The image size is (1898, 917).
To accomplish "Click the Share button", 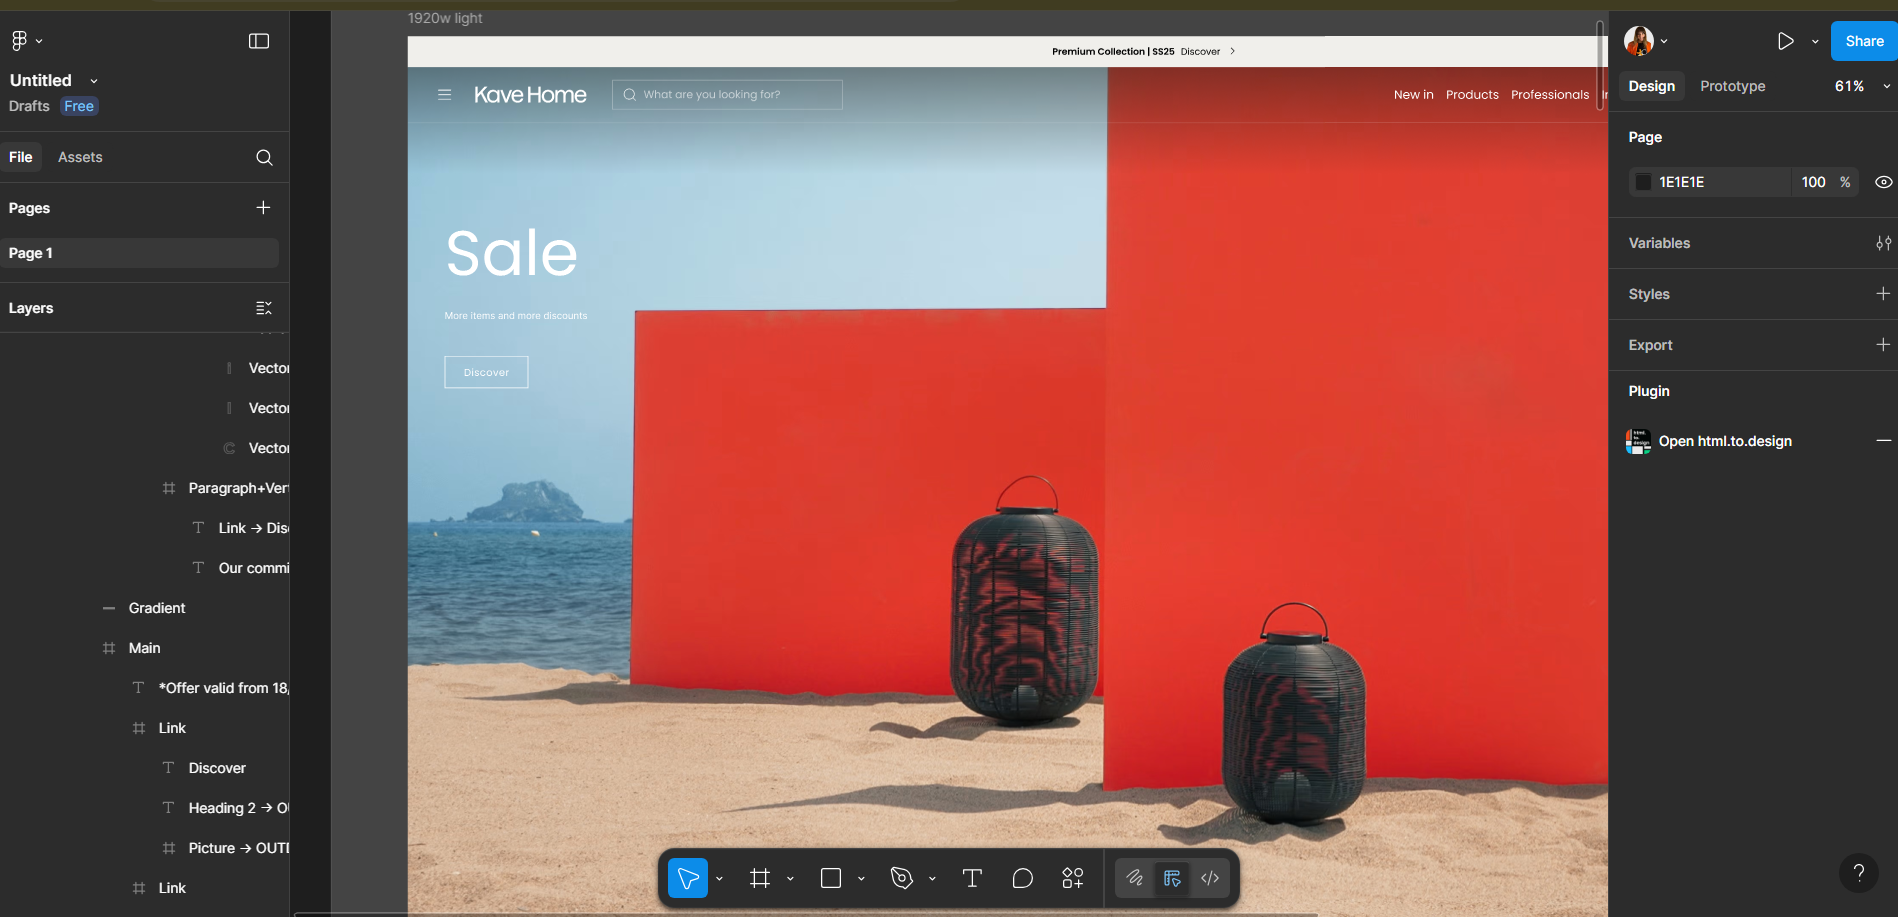I will coord(1862,41).
